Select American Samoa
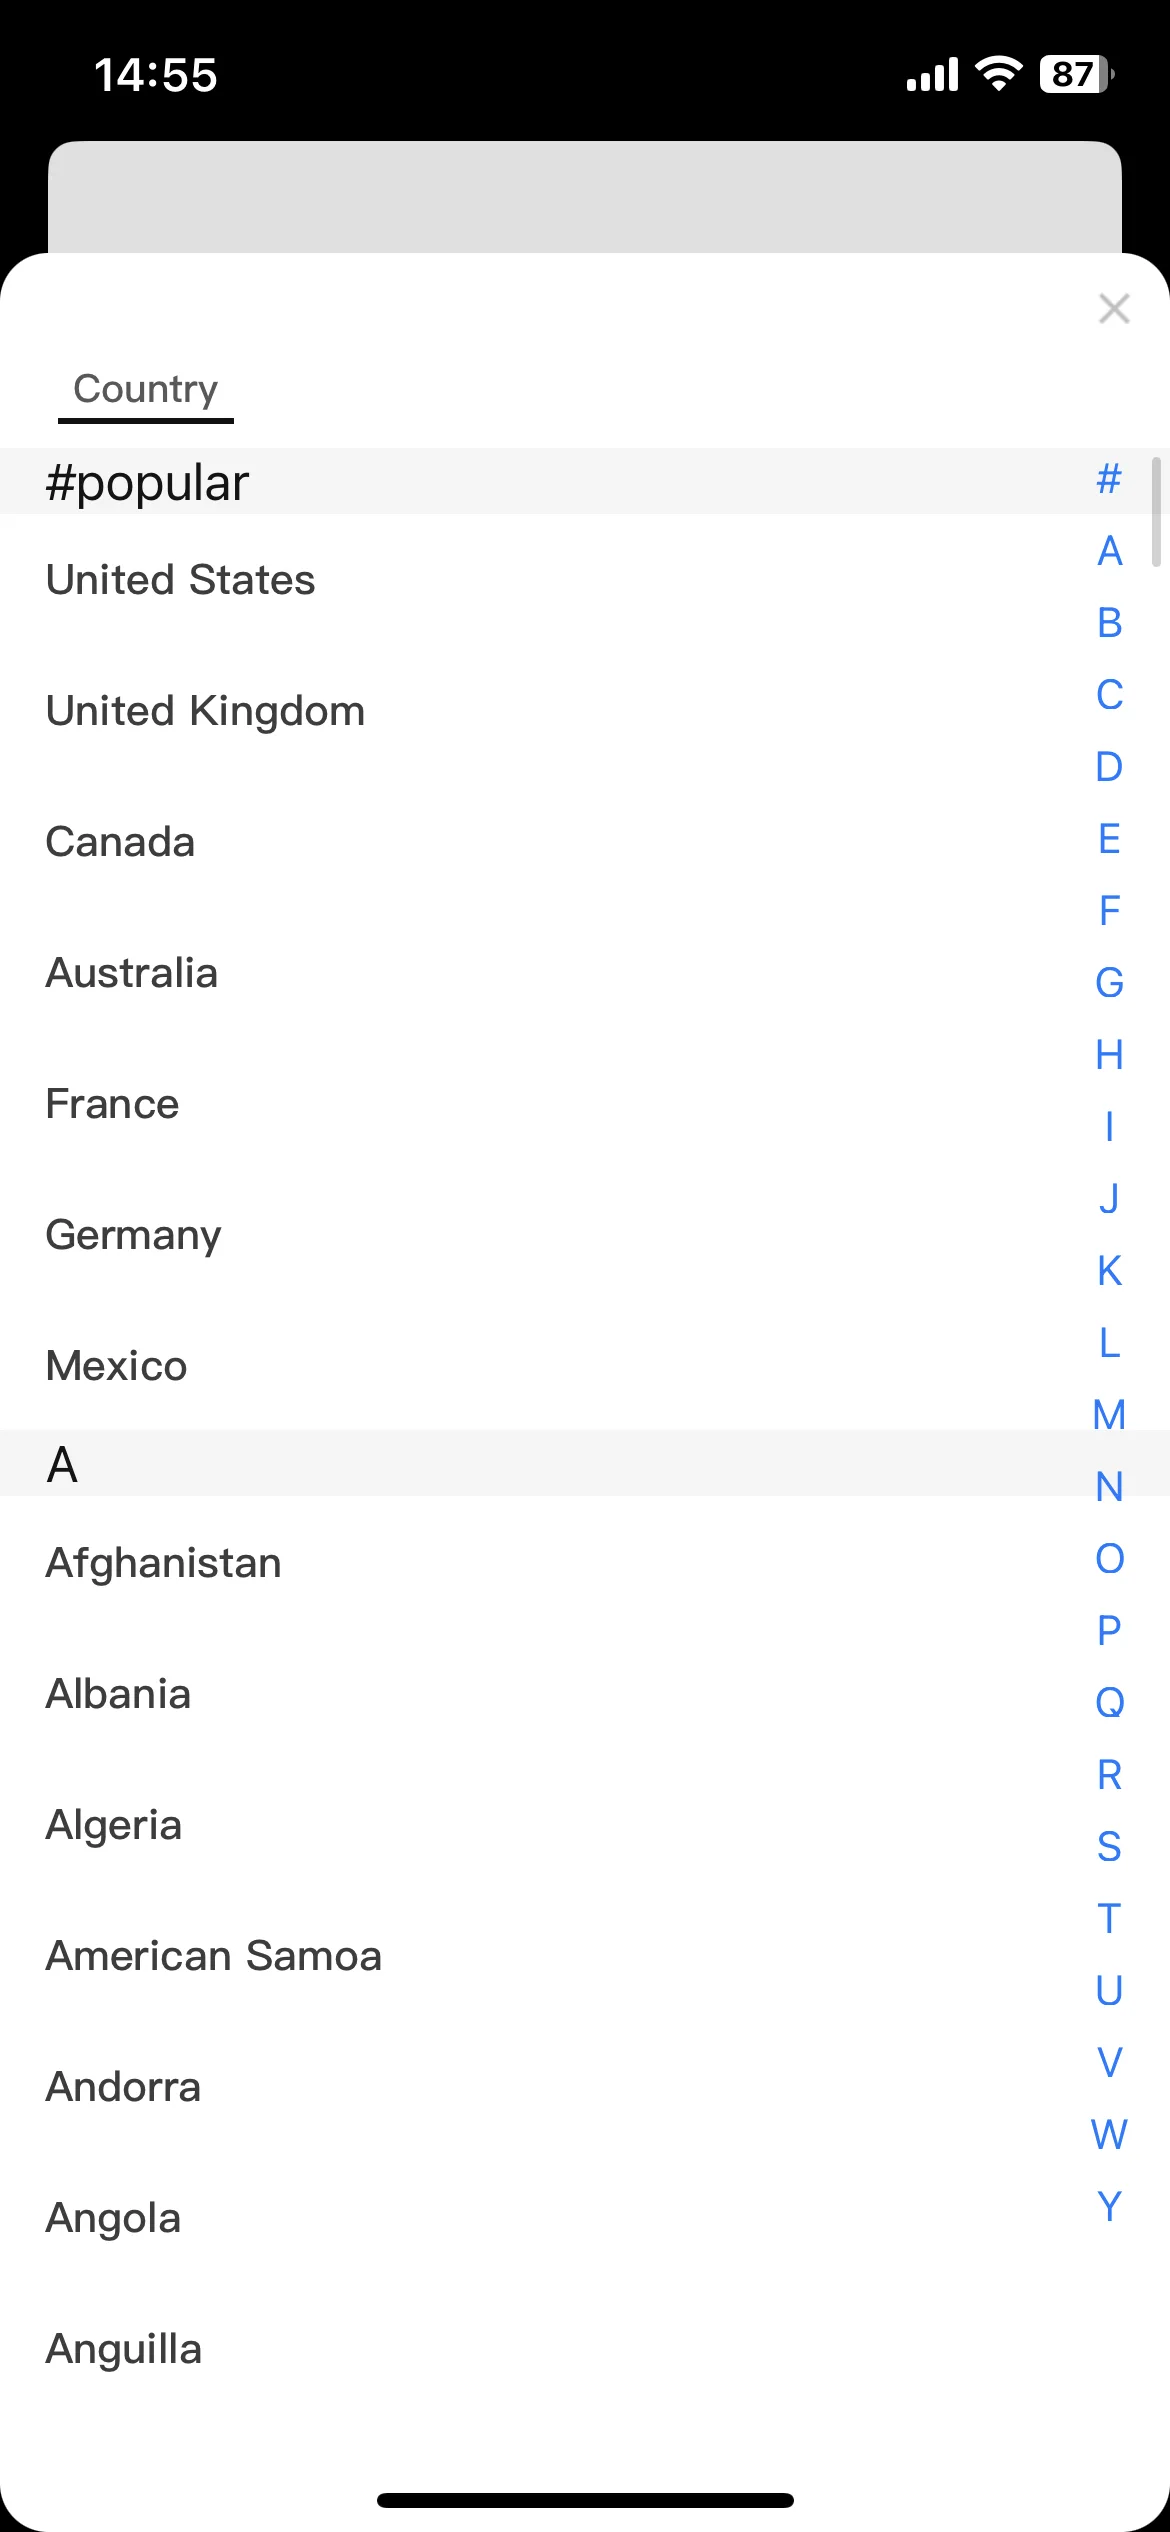Image resolution: width=1170 pixels, height=2532 pixels. point(585,1956)
